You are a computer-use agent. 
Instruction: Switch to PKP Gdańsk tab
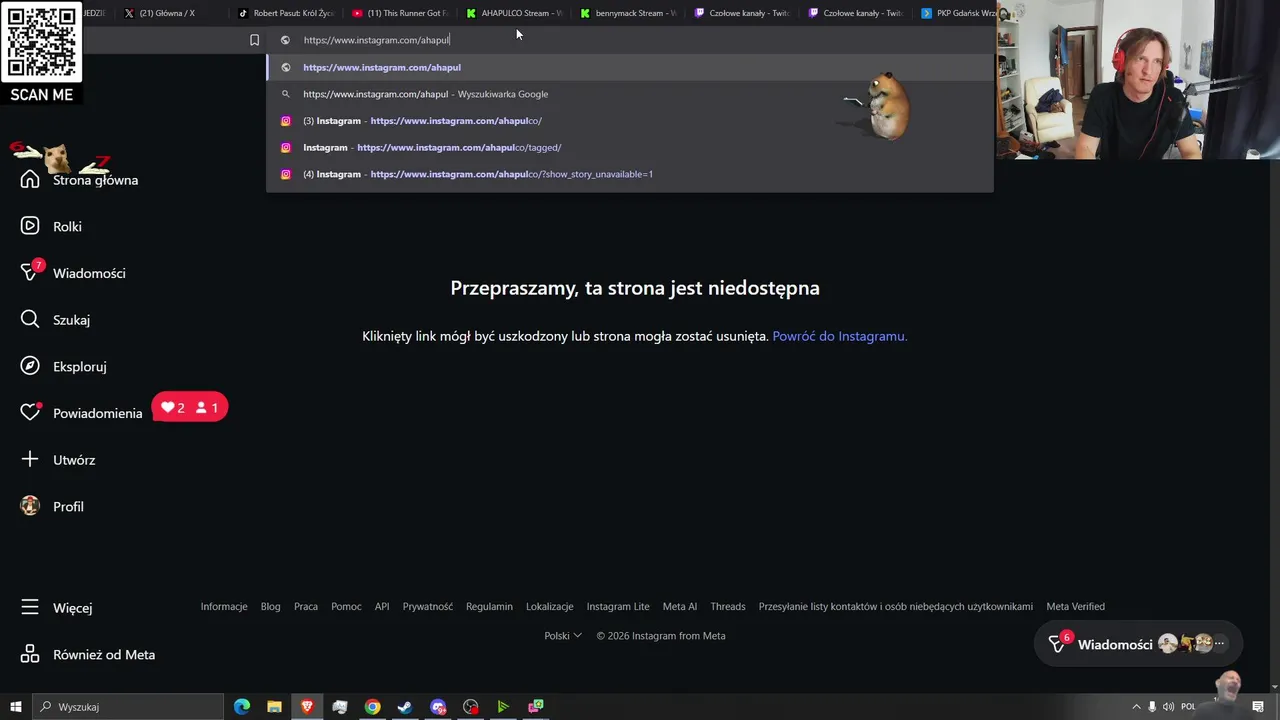[960, 13]
